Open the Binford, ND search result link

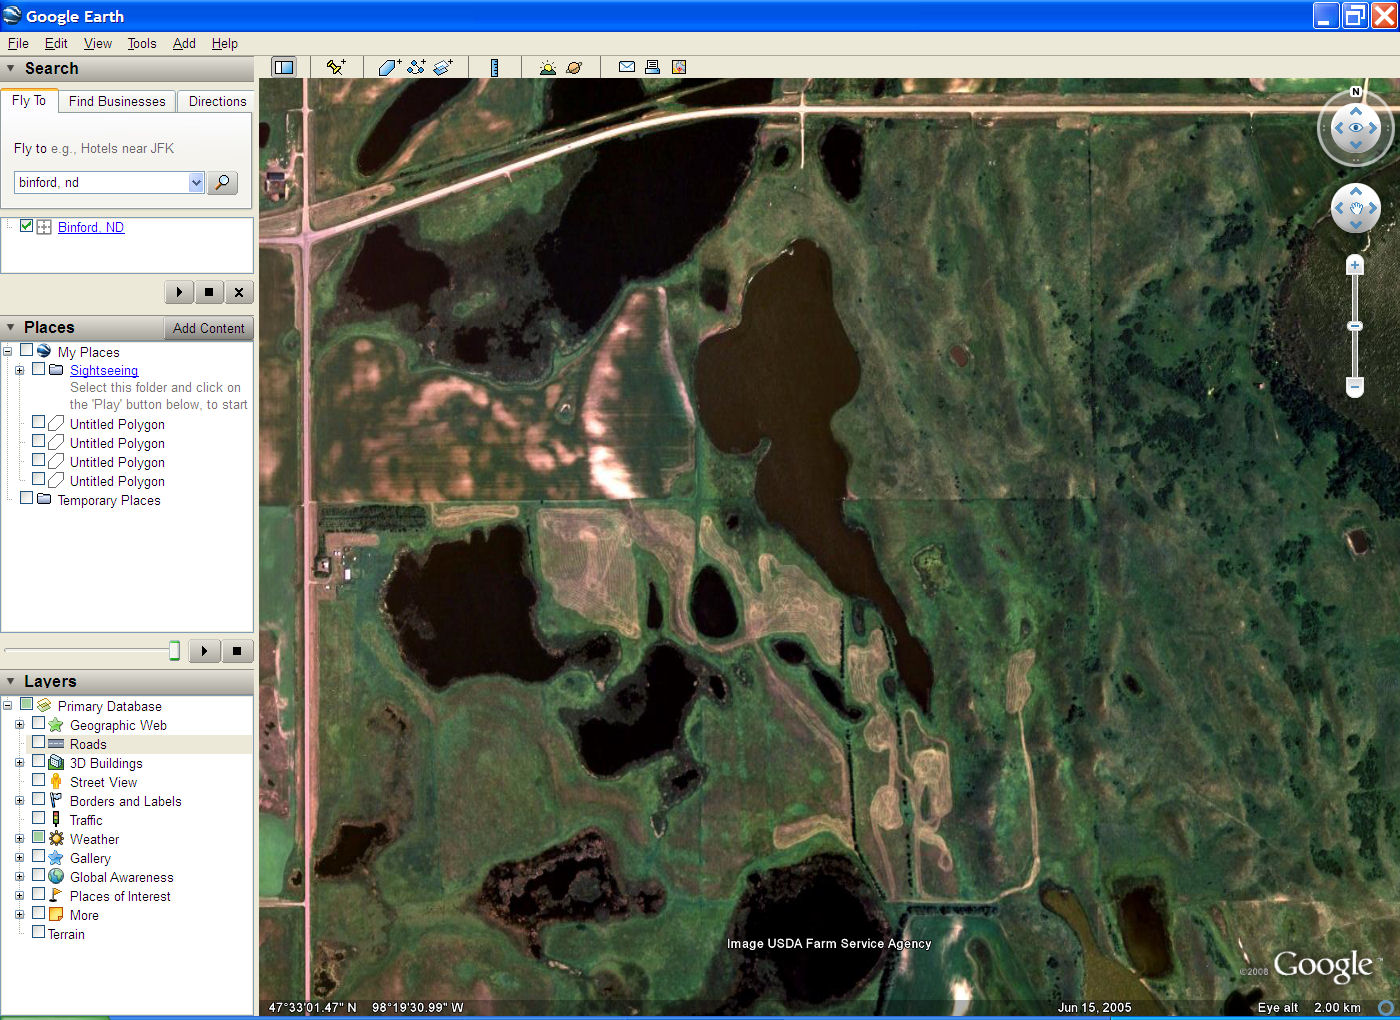pyautogui.click(x=91, y=227)
